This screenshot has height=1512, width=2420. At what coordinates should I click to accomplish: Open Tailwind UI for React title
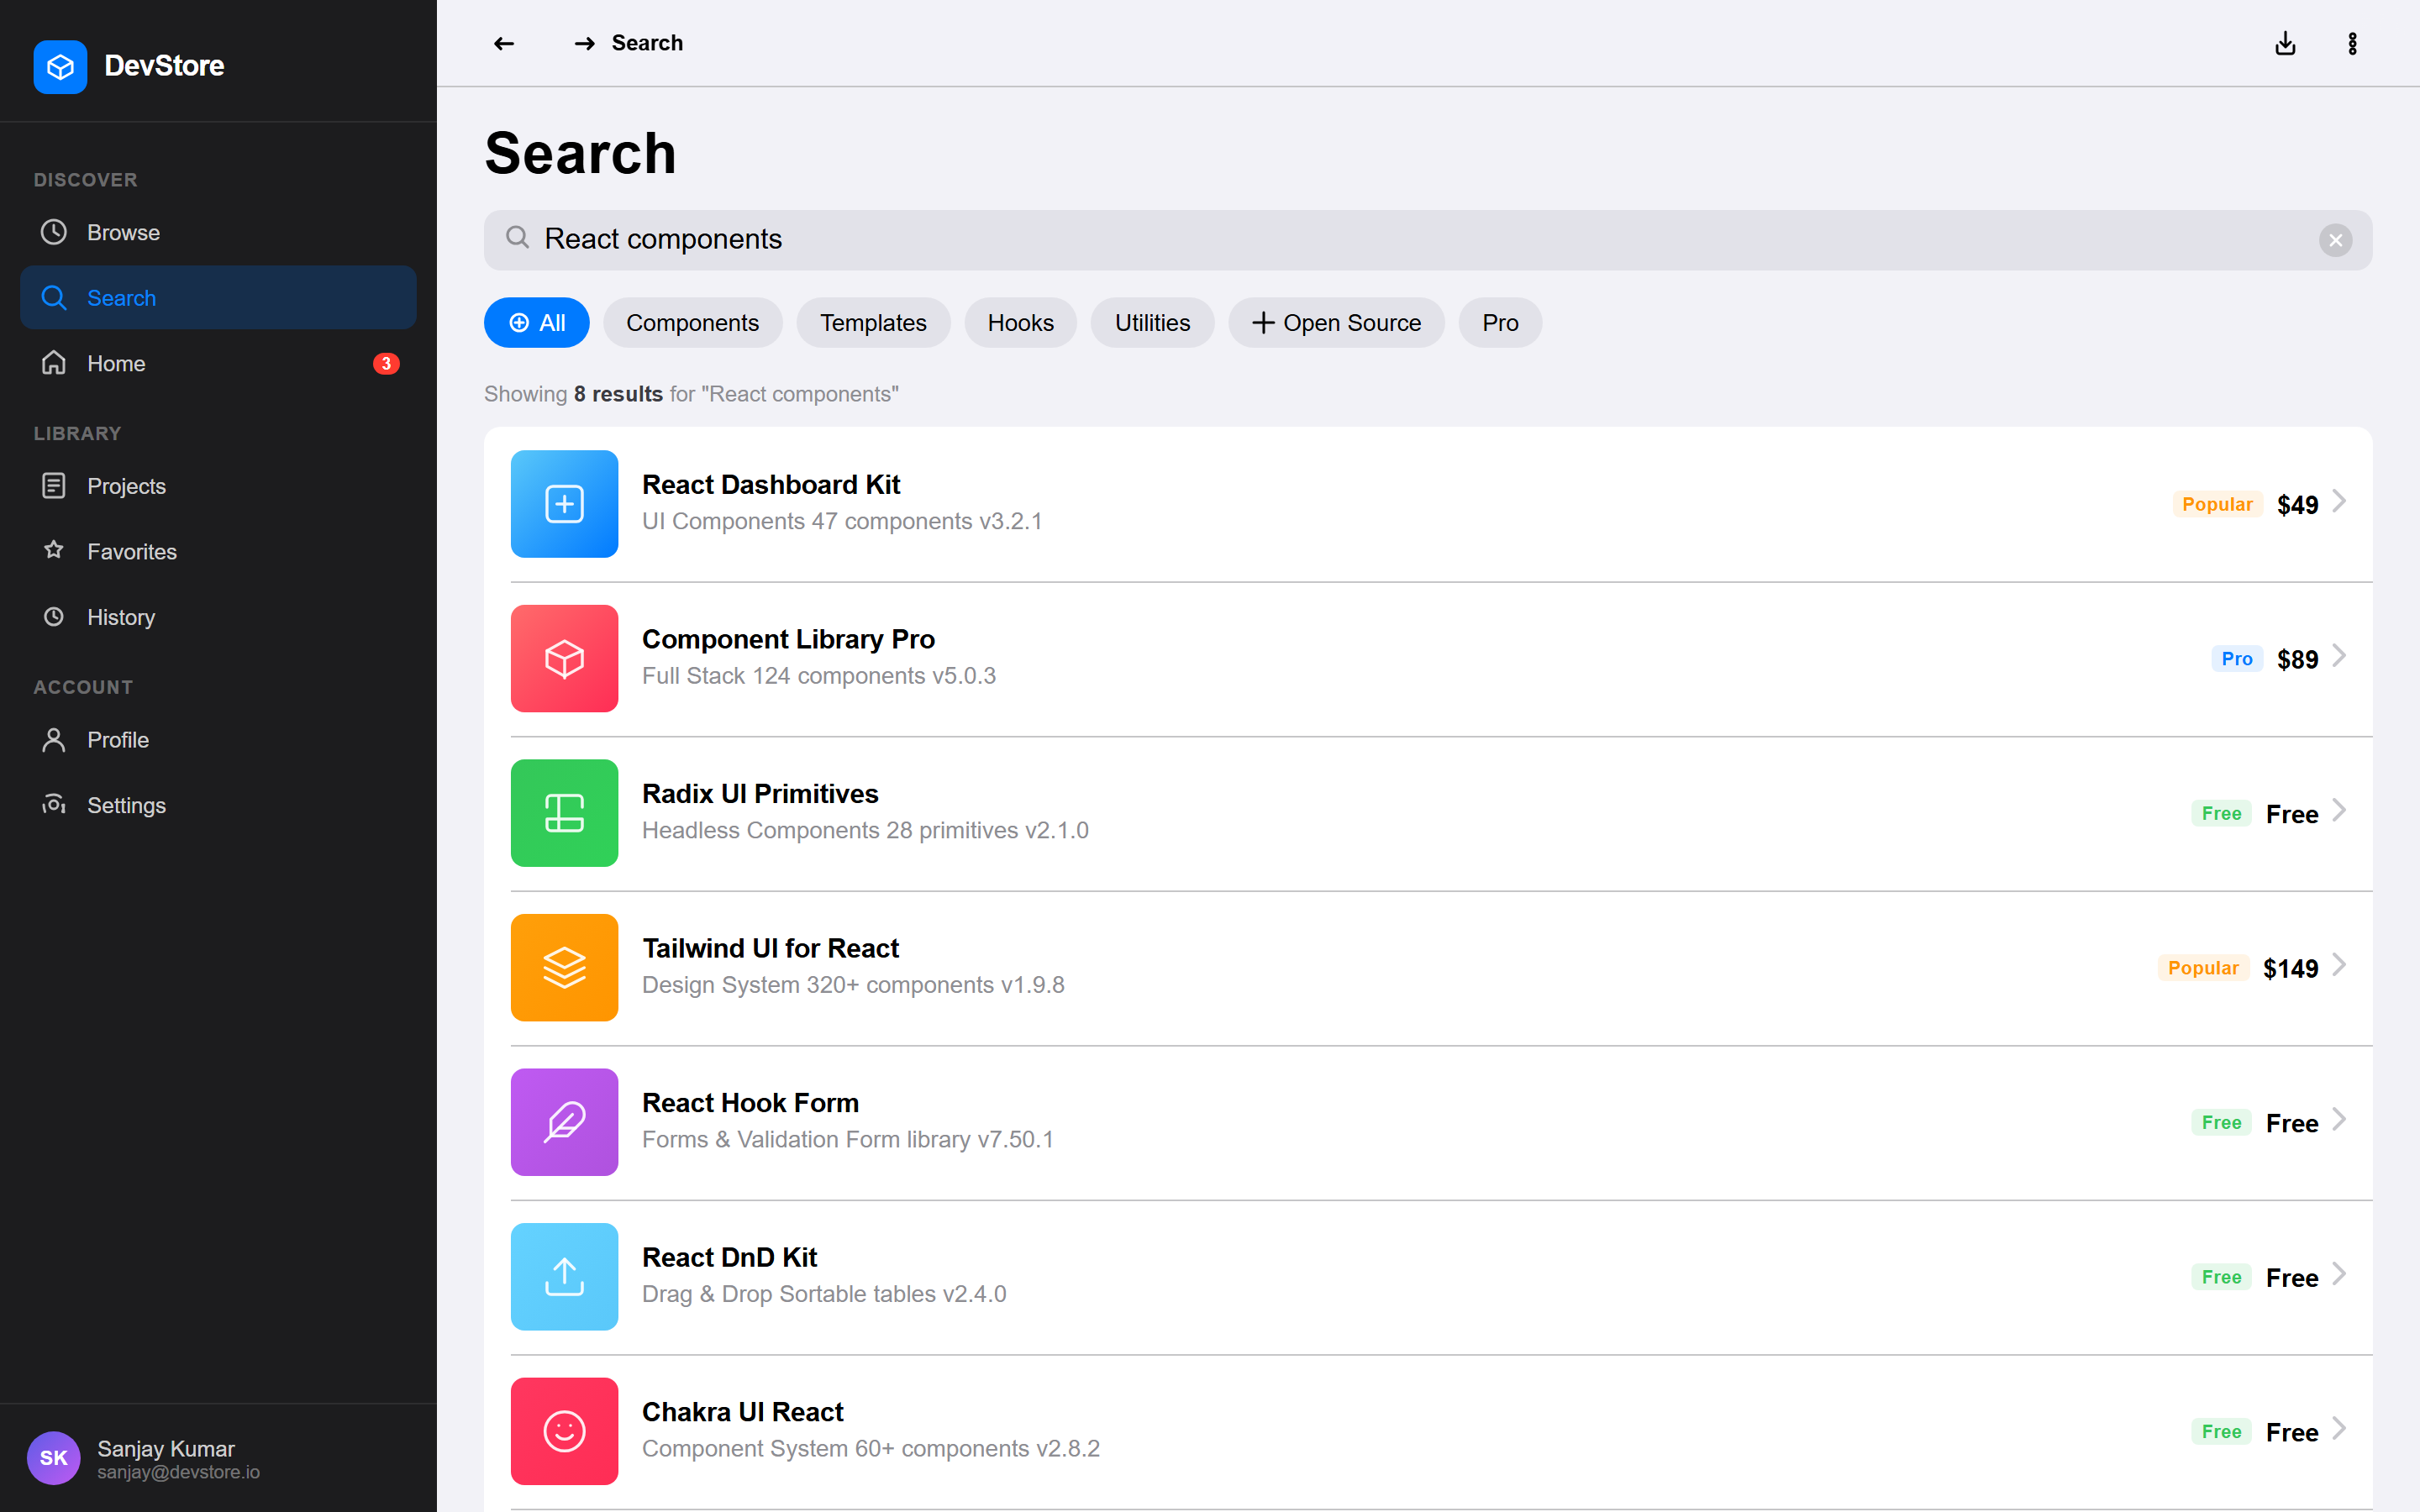tap(770, 948)
